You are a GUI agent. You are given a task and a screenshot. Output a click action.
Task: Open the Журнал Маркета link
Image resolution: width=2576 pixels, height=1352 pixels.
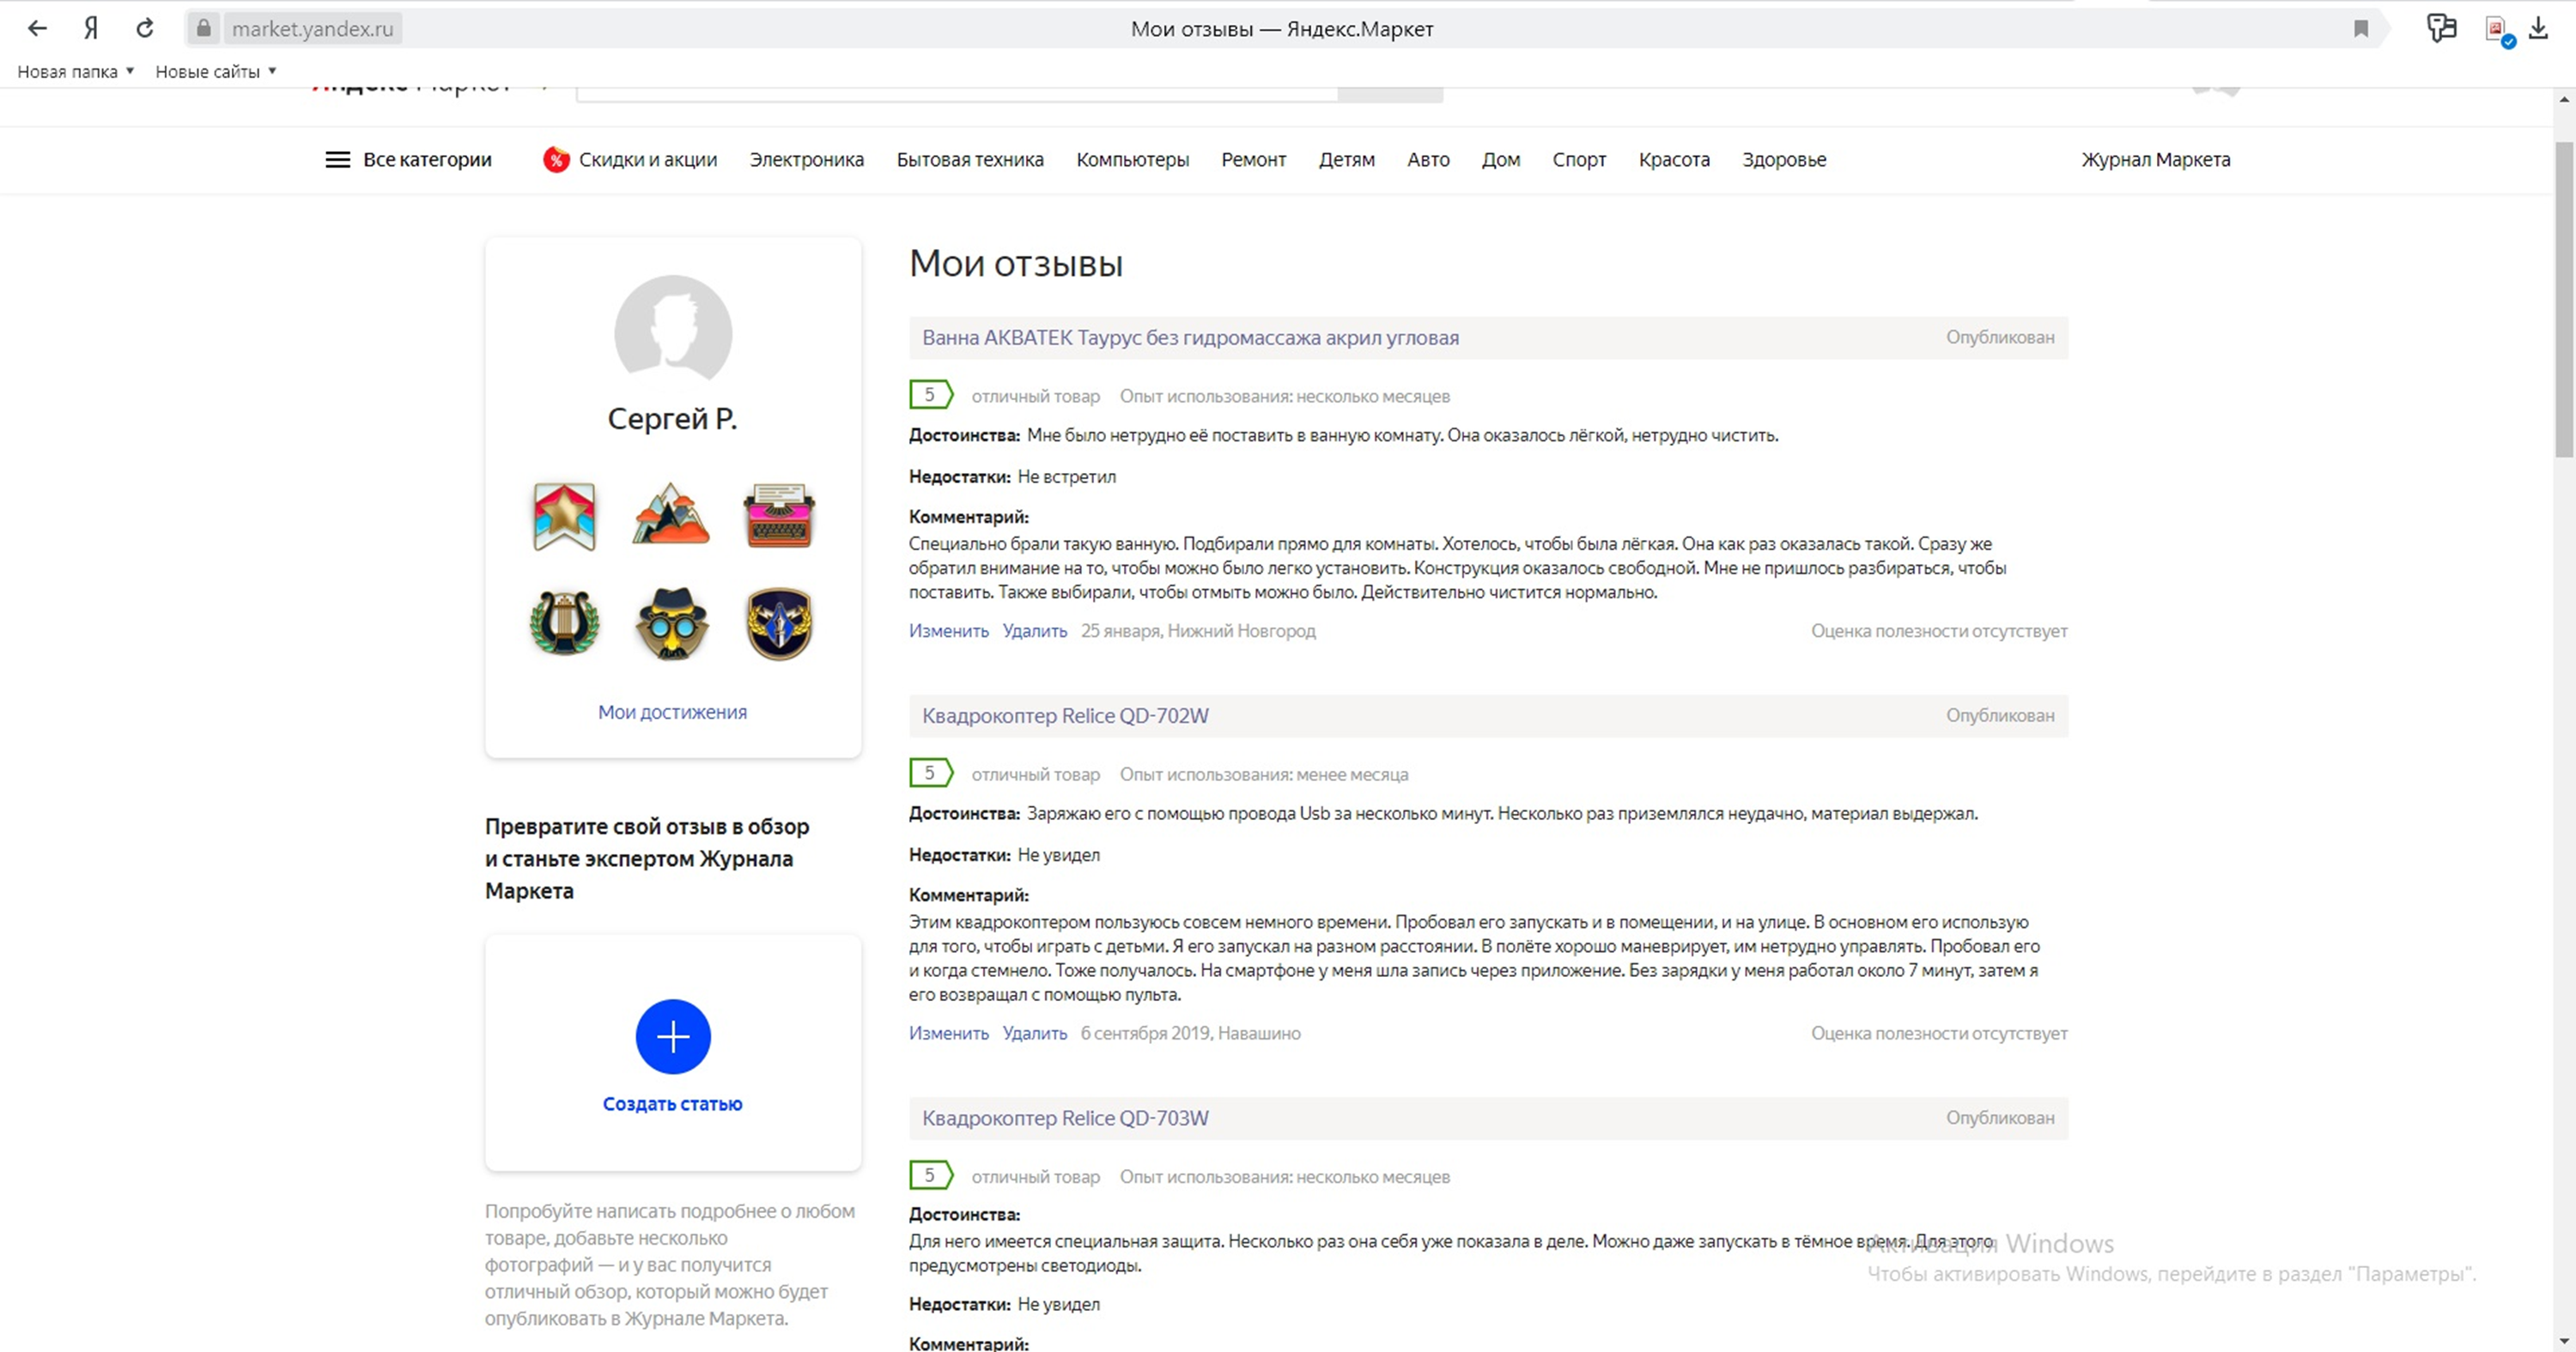pos(2156,160)
